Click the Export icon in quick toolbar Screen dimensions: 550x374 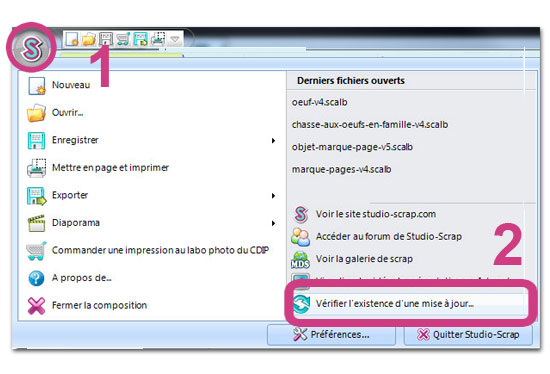point(140,39)
